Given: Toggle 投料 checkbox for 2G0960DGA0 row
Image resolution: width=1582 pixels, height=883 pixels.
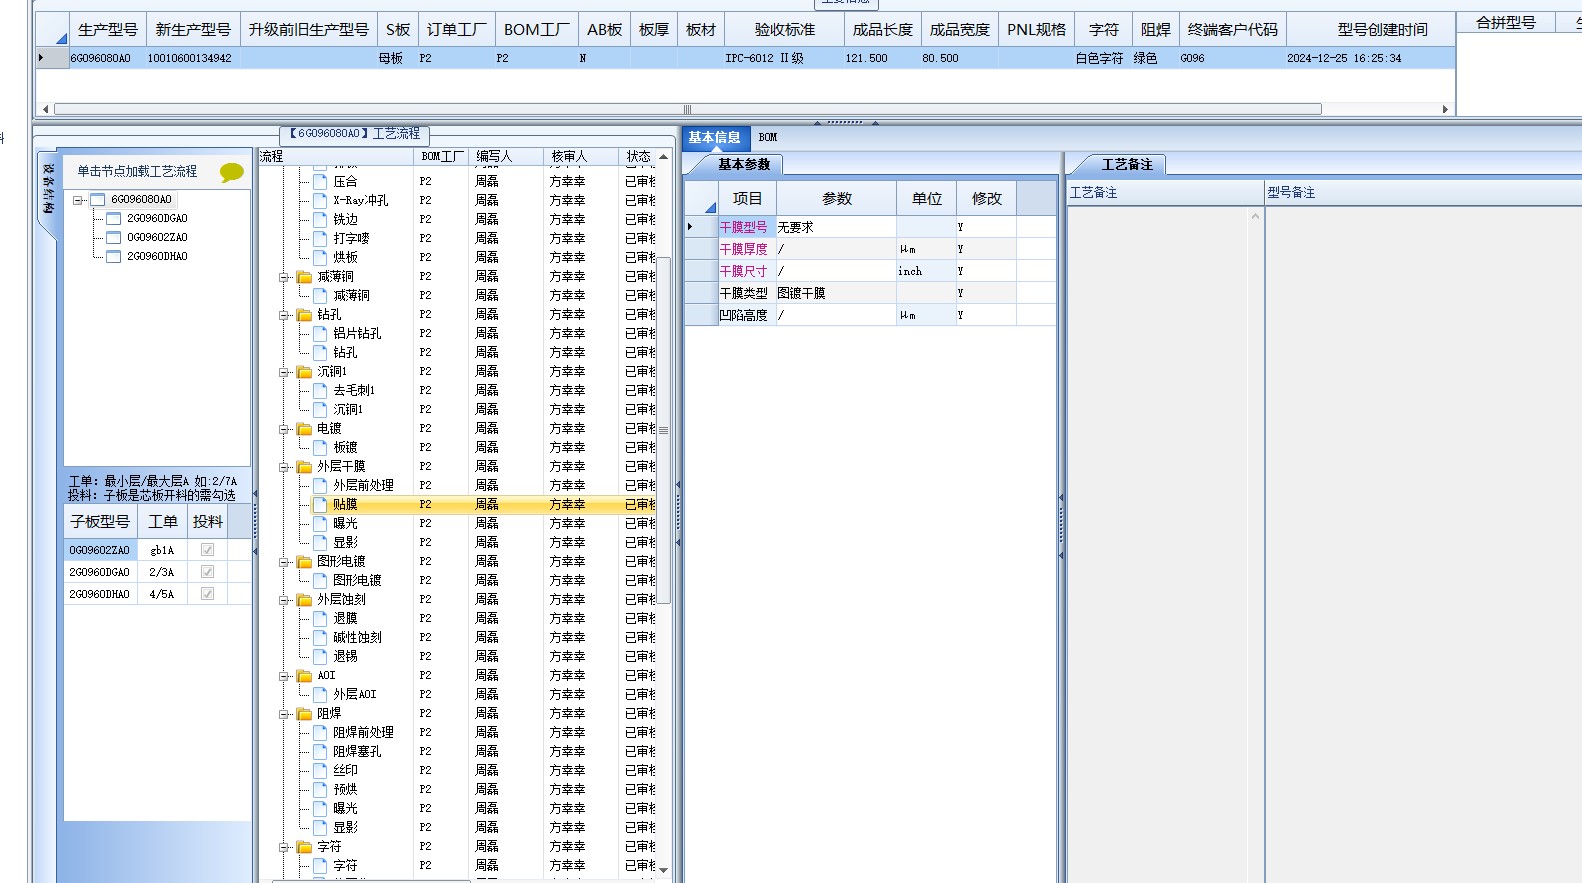Looking at the screenshot, I should pos(208,572).
